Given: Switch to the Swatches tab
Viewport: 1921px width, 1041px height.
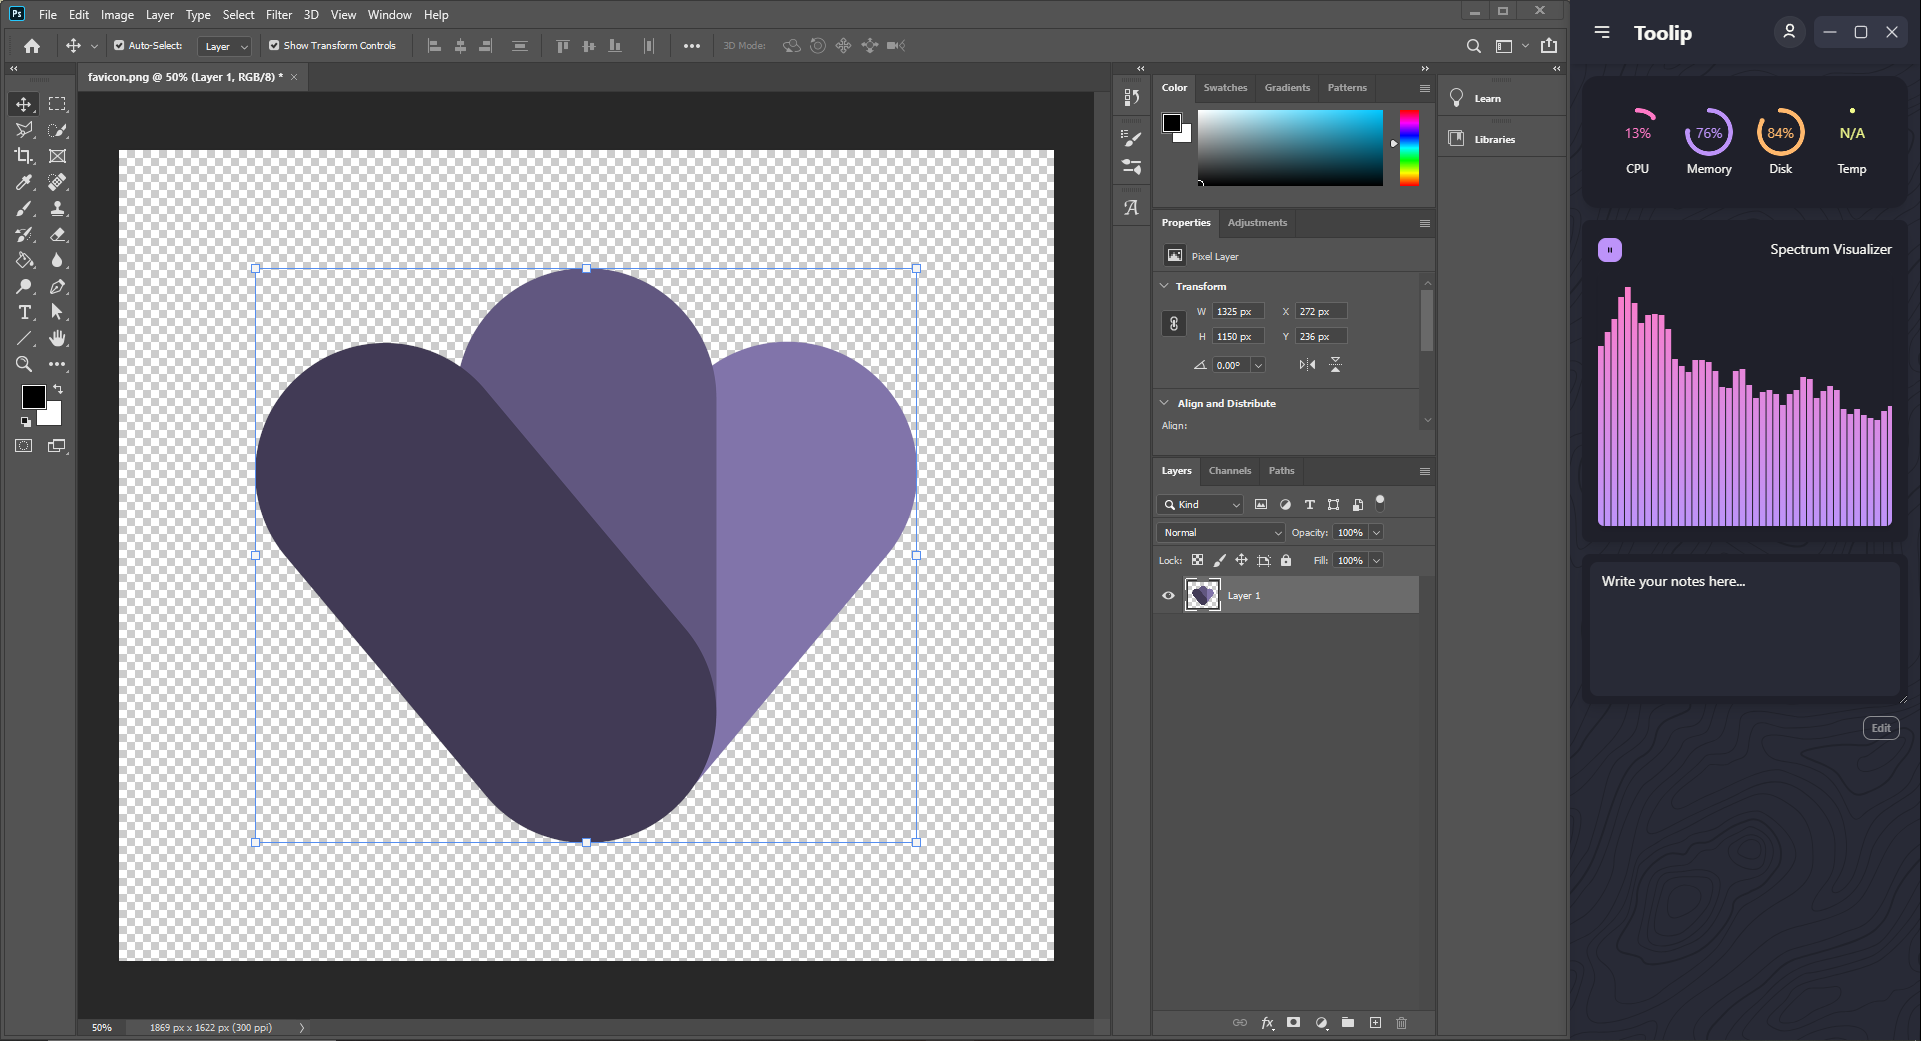Looking at the screenshot, I should (x=1225, y=87).
